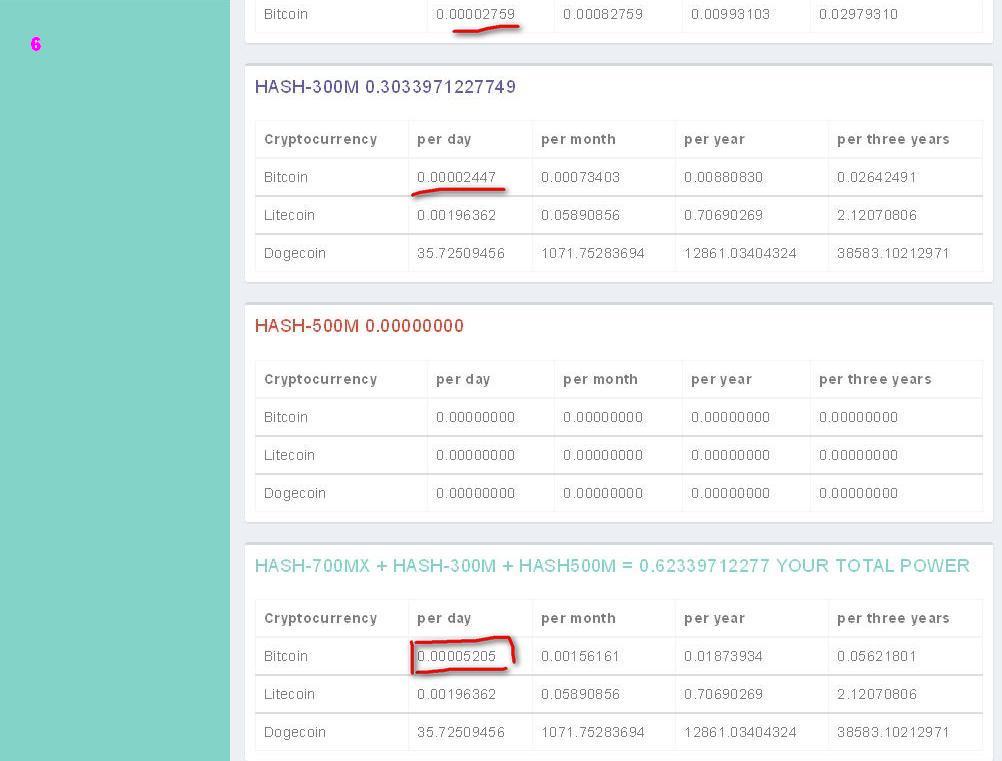The height and width of the screenshot is (761, 1002).
Task: Click the 0.00082759 value in top table
Action: (603, 14)
